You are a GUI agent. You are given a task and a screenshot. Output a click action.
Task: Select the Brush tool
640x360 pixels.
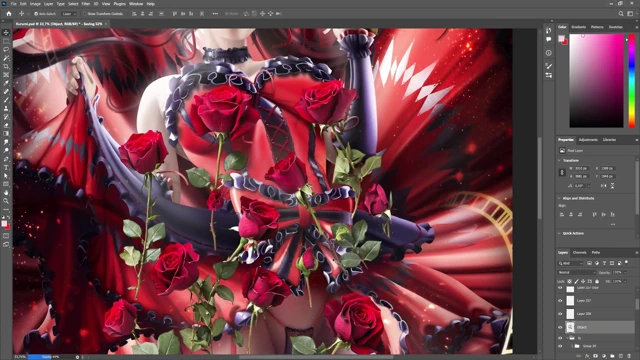[x=6, y=100]
